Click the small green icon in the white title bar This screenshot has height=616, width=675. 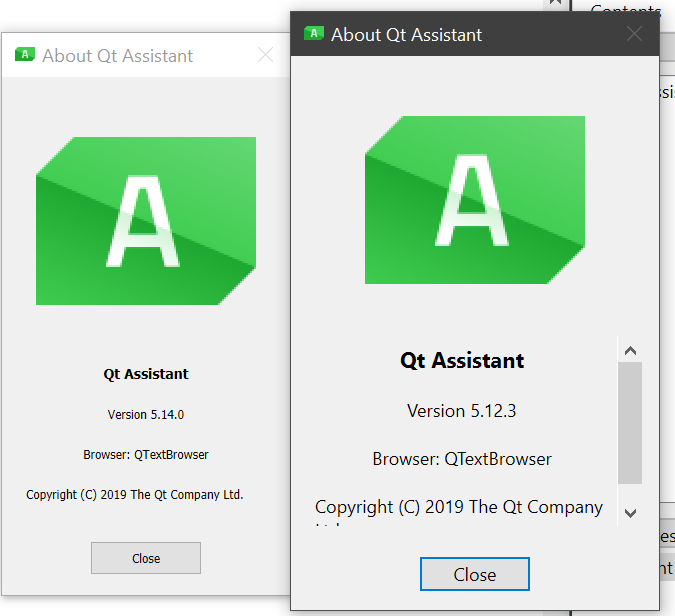[25, 55]
